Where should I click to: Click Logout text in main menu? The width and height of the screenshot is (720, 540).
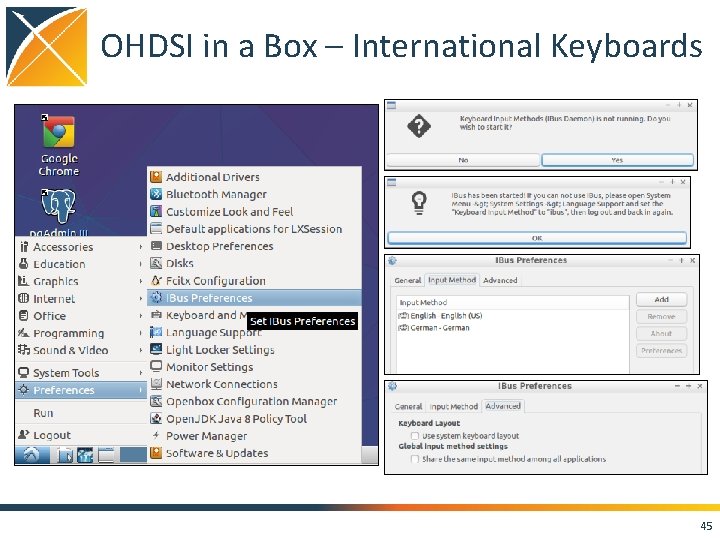[52, 435]
